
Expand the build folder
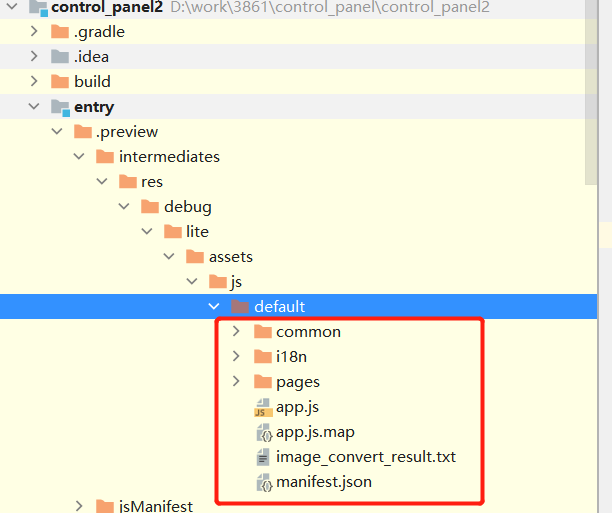[35, 81]
